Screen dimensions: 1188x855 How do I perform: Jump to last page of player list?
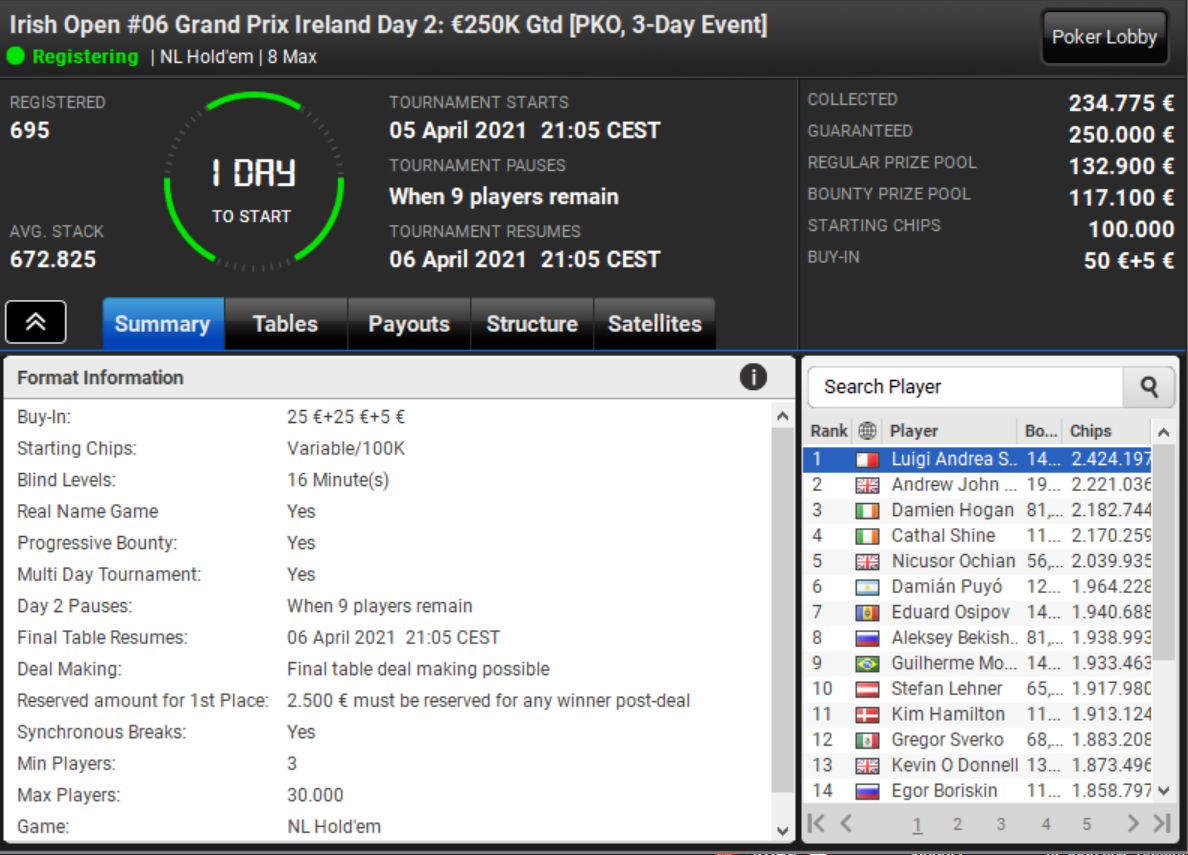point(1162,823)
